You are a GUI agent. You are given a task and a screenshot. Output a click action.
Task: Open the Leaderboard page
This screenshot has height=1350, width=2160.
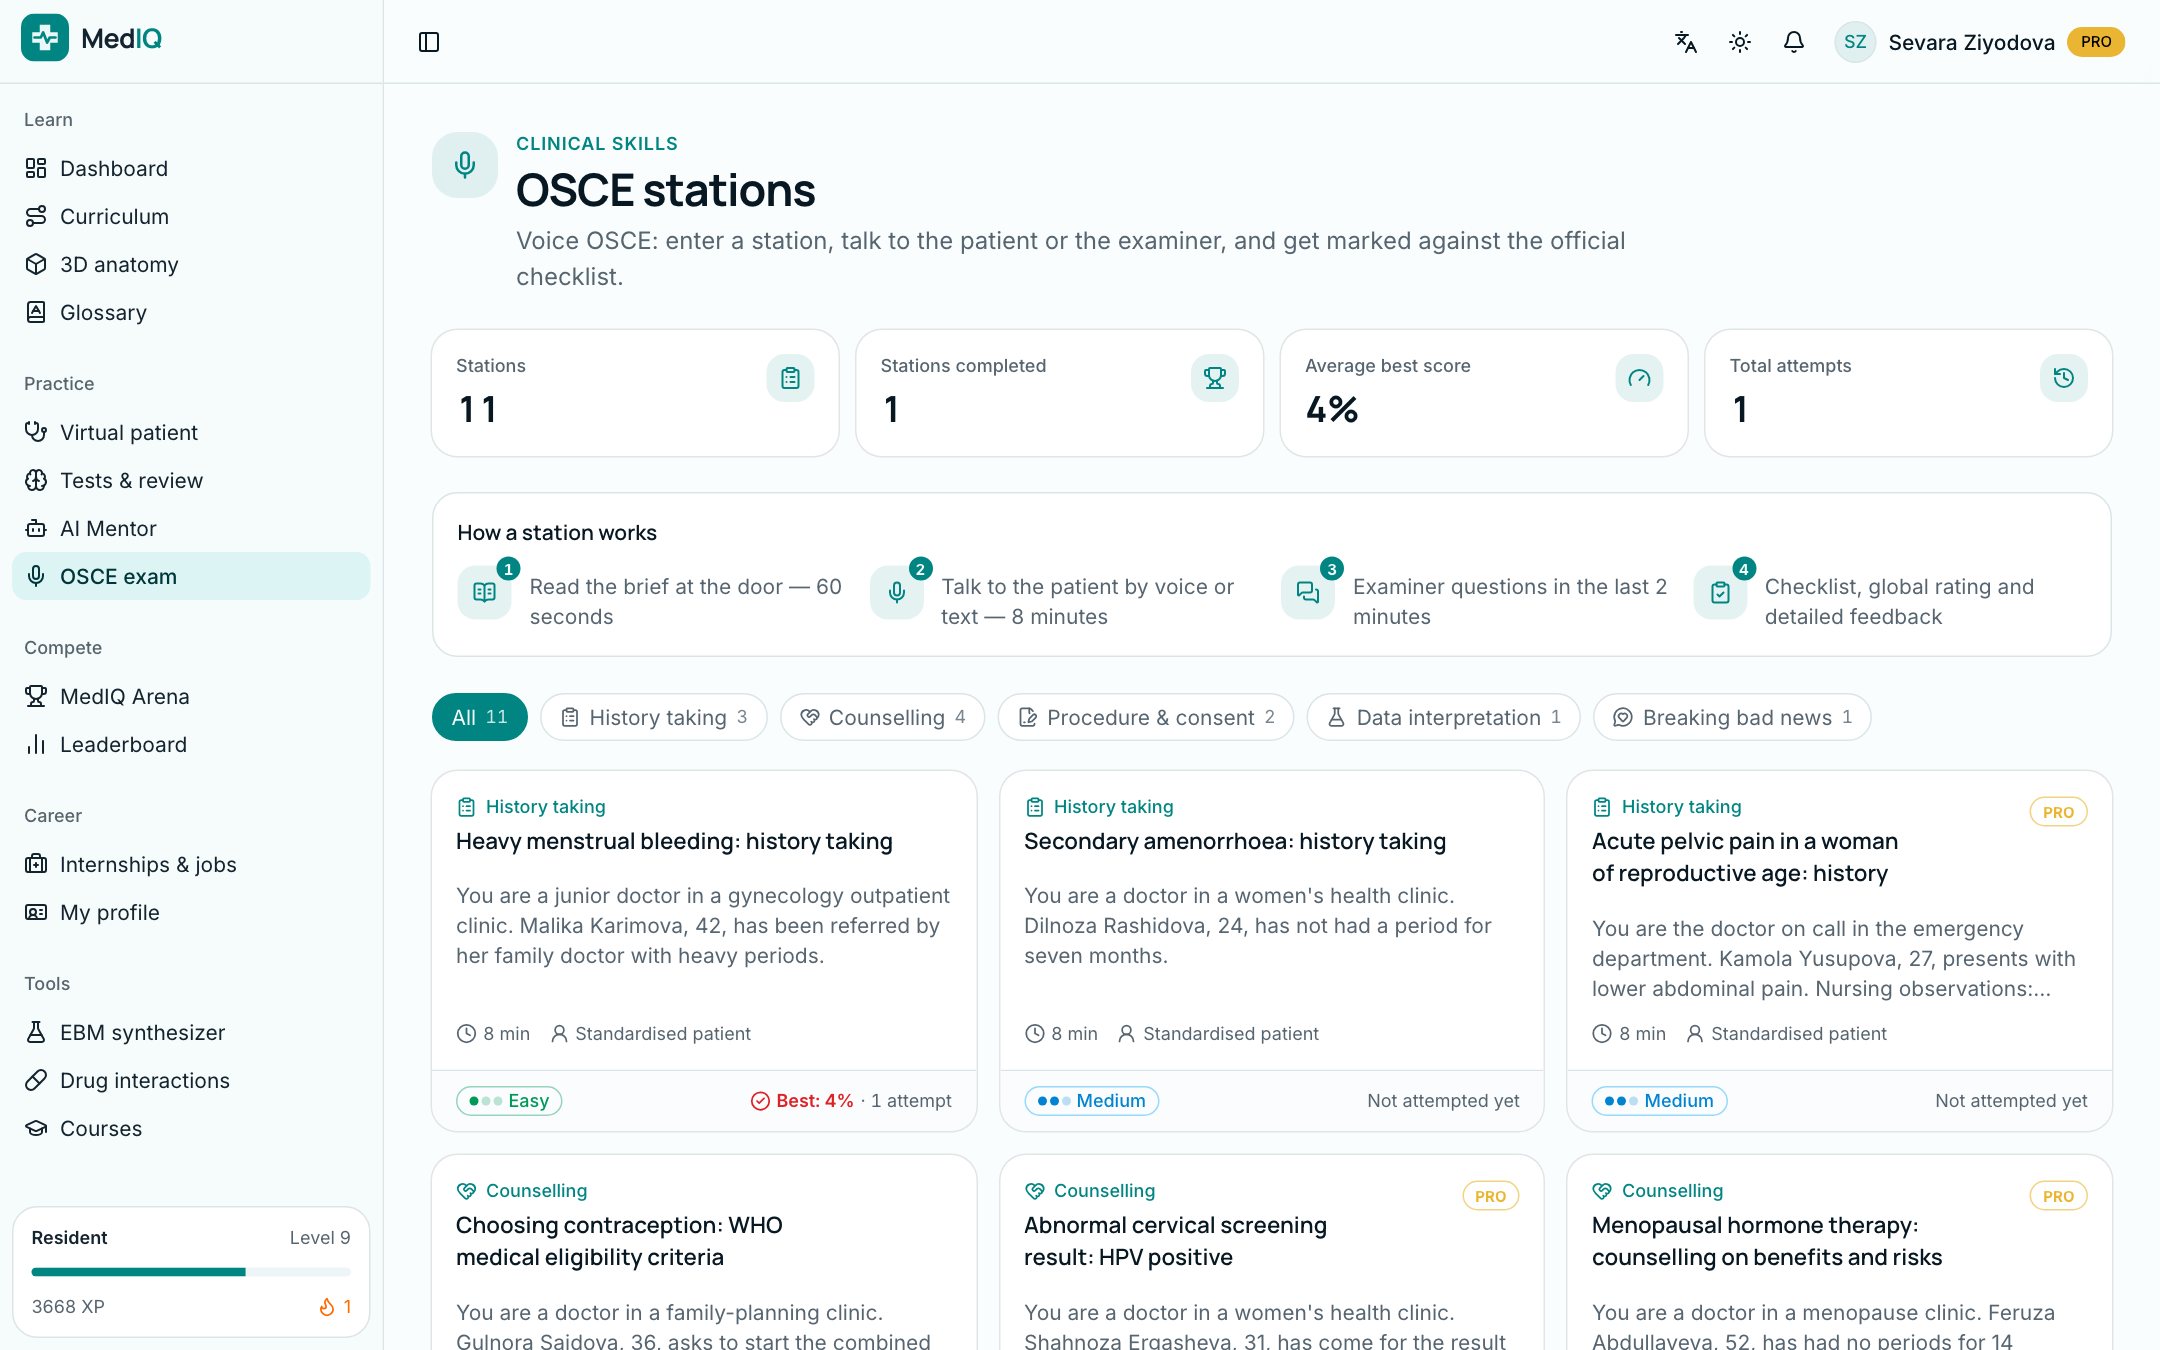(191, 744)
